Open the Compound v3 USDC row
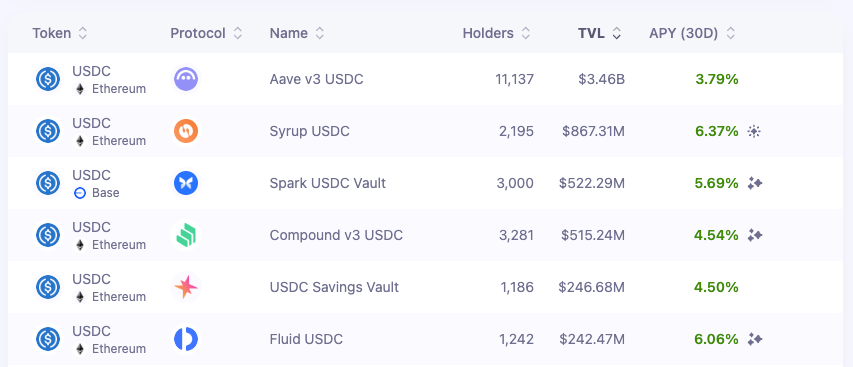The width and height of the screenshot is (853, 367). point(426,235)
